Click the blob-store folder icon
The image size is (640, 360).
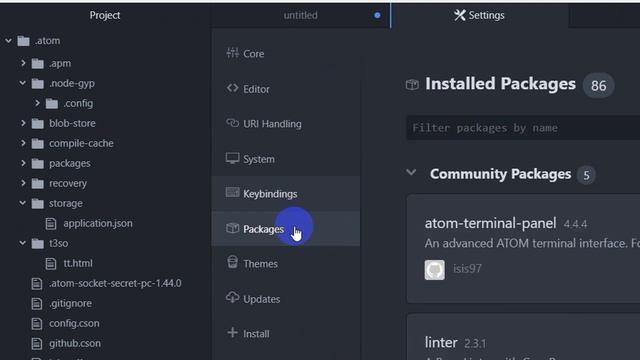pos(38,123)
